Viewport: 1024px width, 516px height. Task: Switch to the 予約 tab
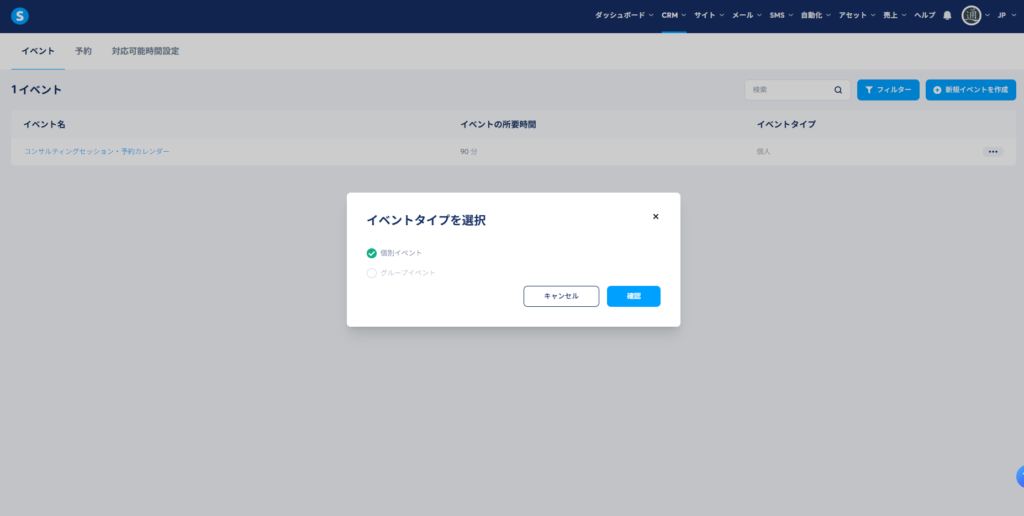[x=83, y=51]
